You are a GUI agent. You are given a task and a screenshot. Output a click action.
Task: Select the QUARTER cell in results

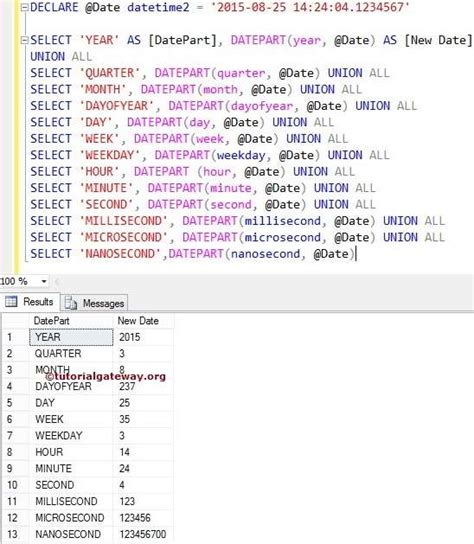[x=71, y=354]
